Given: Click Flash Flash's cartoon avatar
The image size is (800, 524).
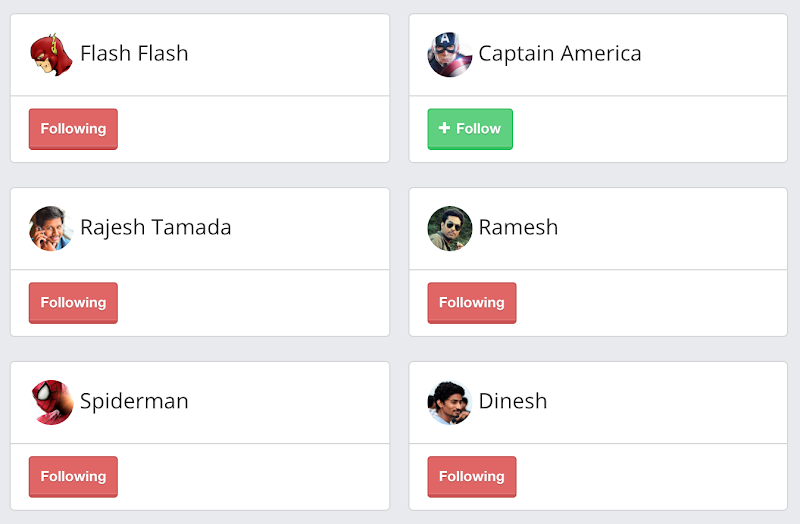Looking at the screenshot, I should pos(51,54).
